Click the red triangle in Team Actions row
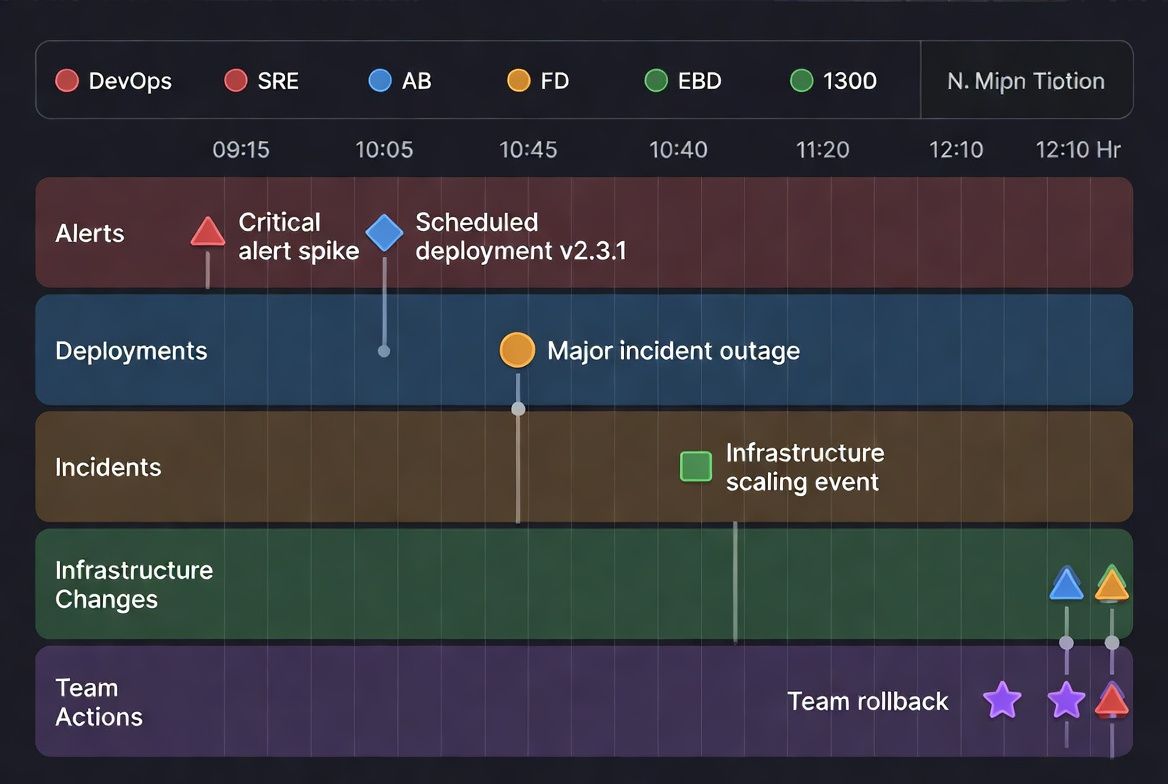This screenshot has width=1168, height=784. [x=1111, y=701]
